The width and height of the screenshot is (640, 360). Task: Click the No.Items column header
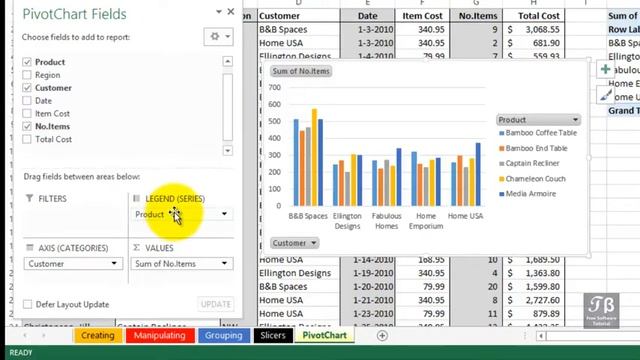coord(476,16)
